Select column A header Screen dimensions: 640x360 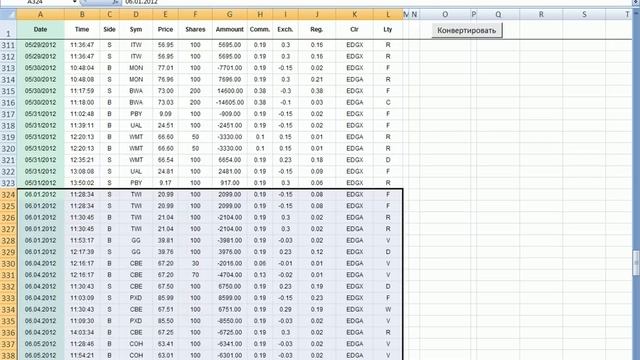click(40, 15)
